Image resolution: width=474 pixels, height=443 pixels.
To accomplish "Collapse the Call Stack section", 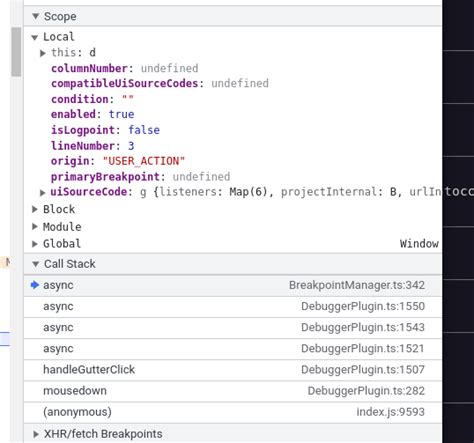I will (36, 264).
